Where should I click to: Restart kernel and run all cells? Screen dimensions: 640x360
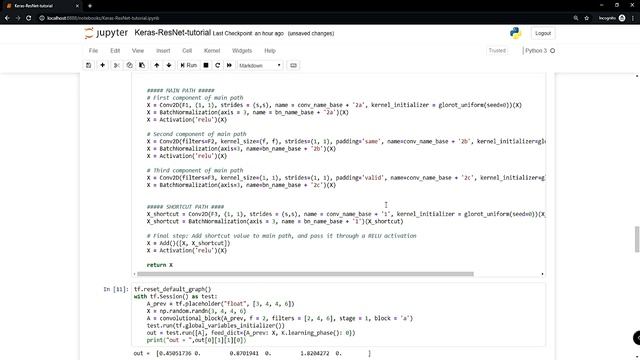click(x=229, y=65)
